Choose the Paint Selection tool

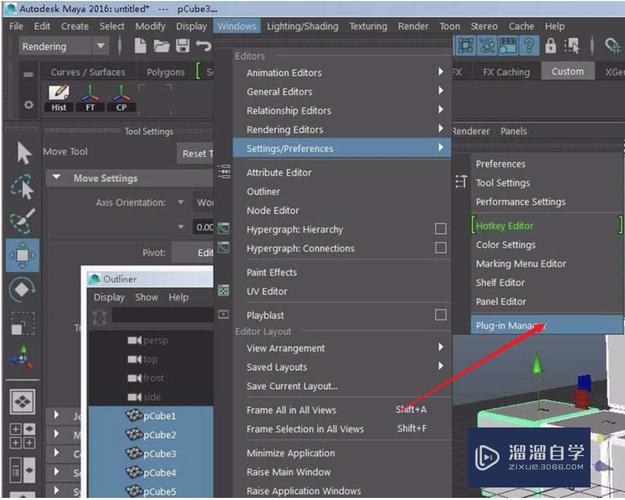[22, 220]
